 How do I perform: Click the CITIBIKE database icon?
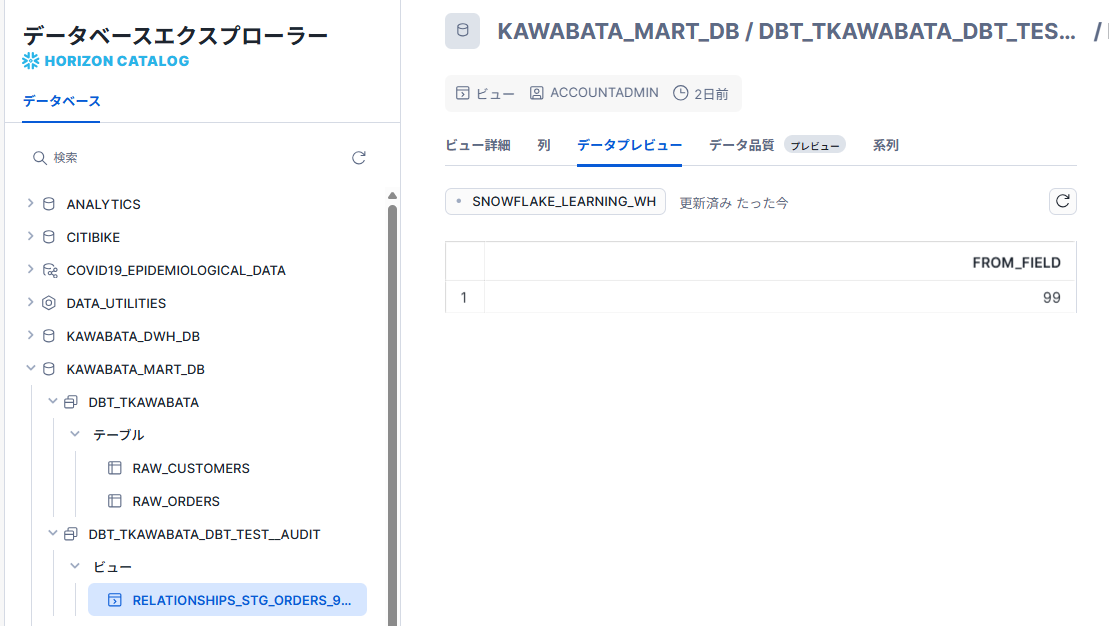pyautogui.click(x=49, y=237)
